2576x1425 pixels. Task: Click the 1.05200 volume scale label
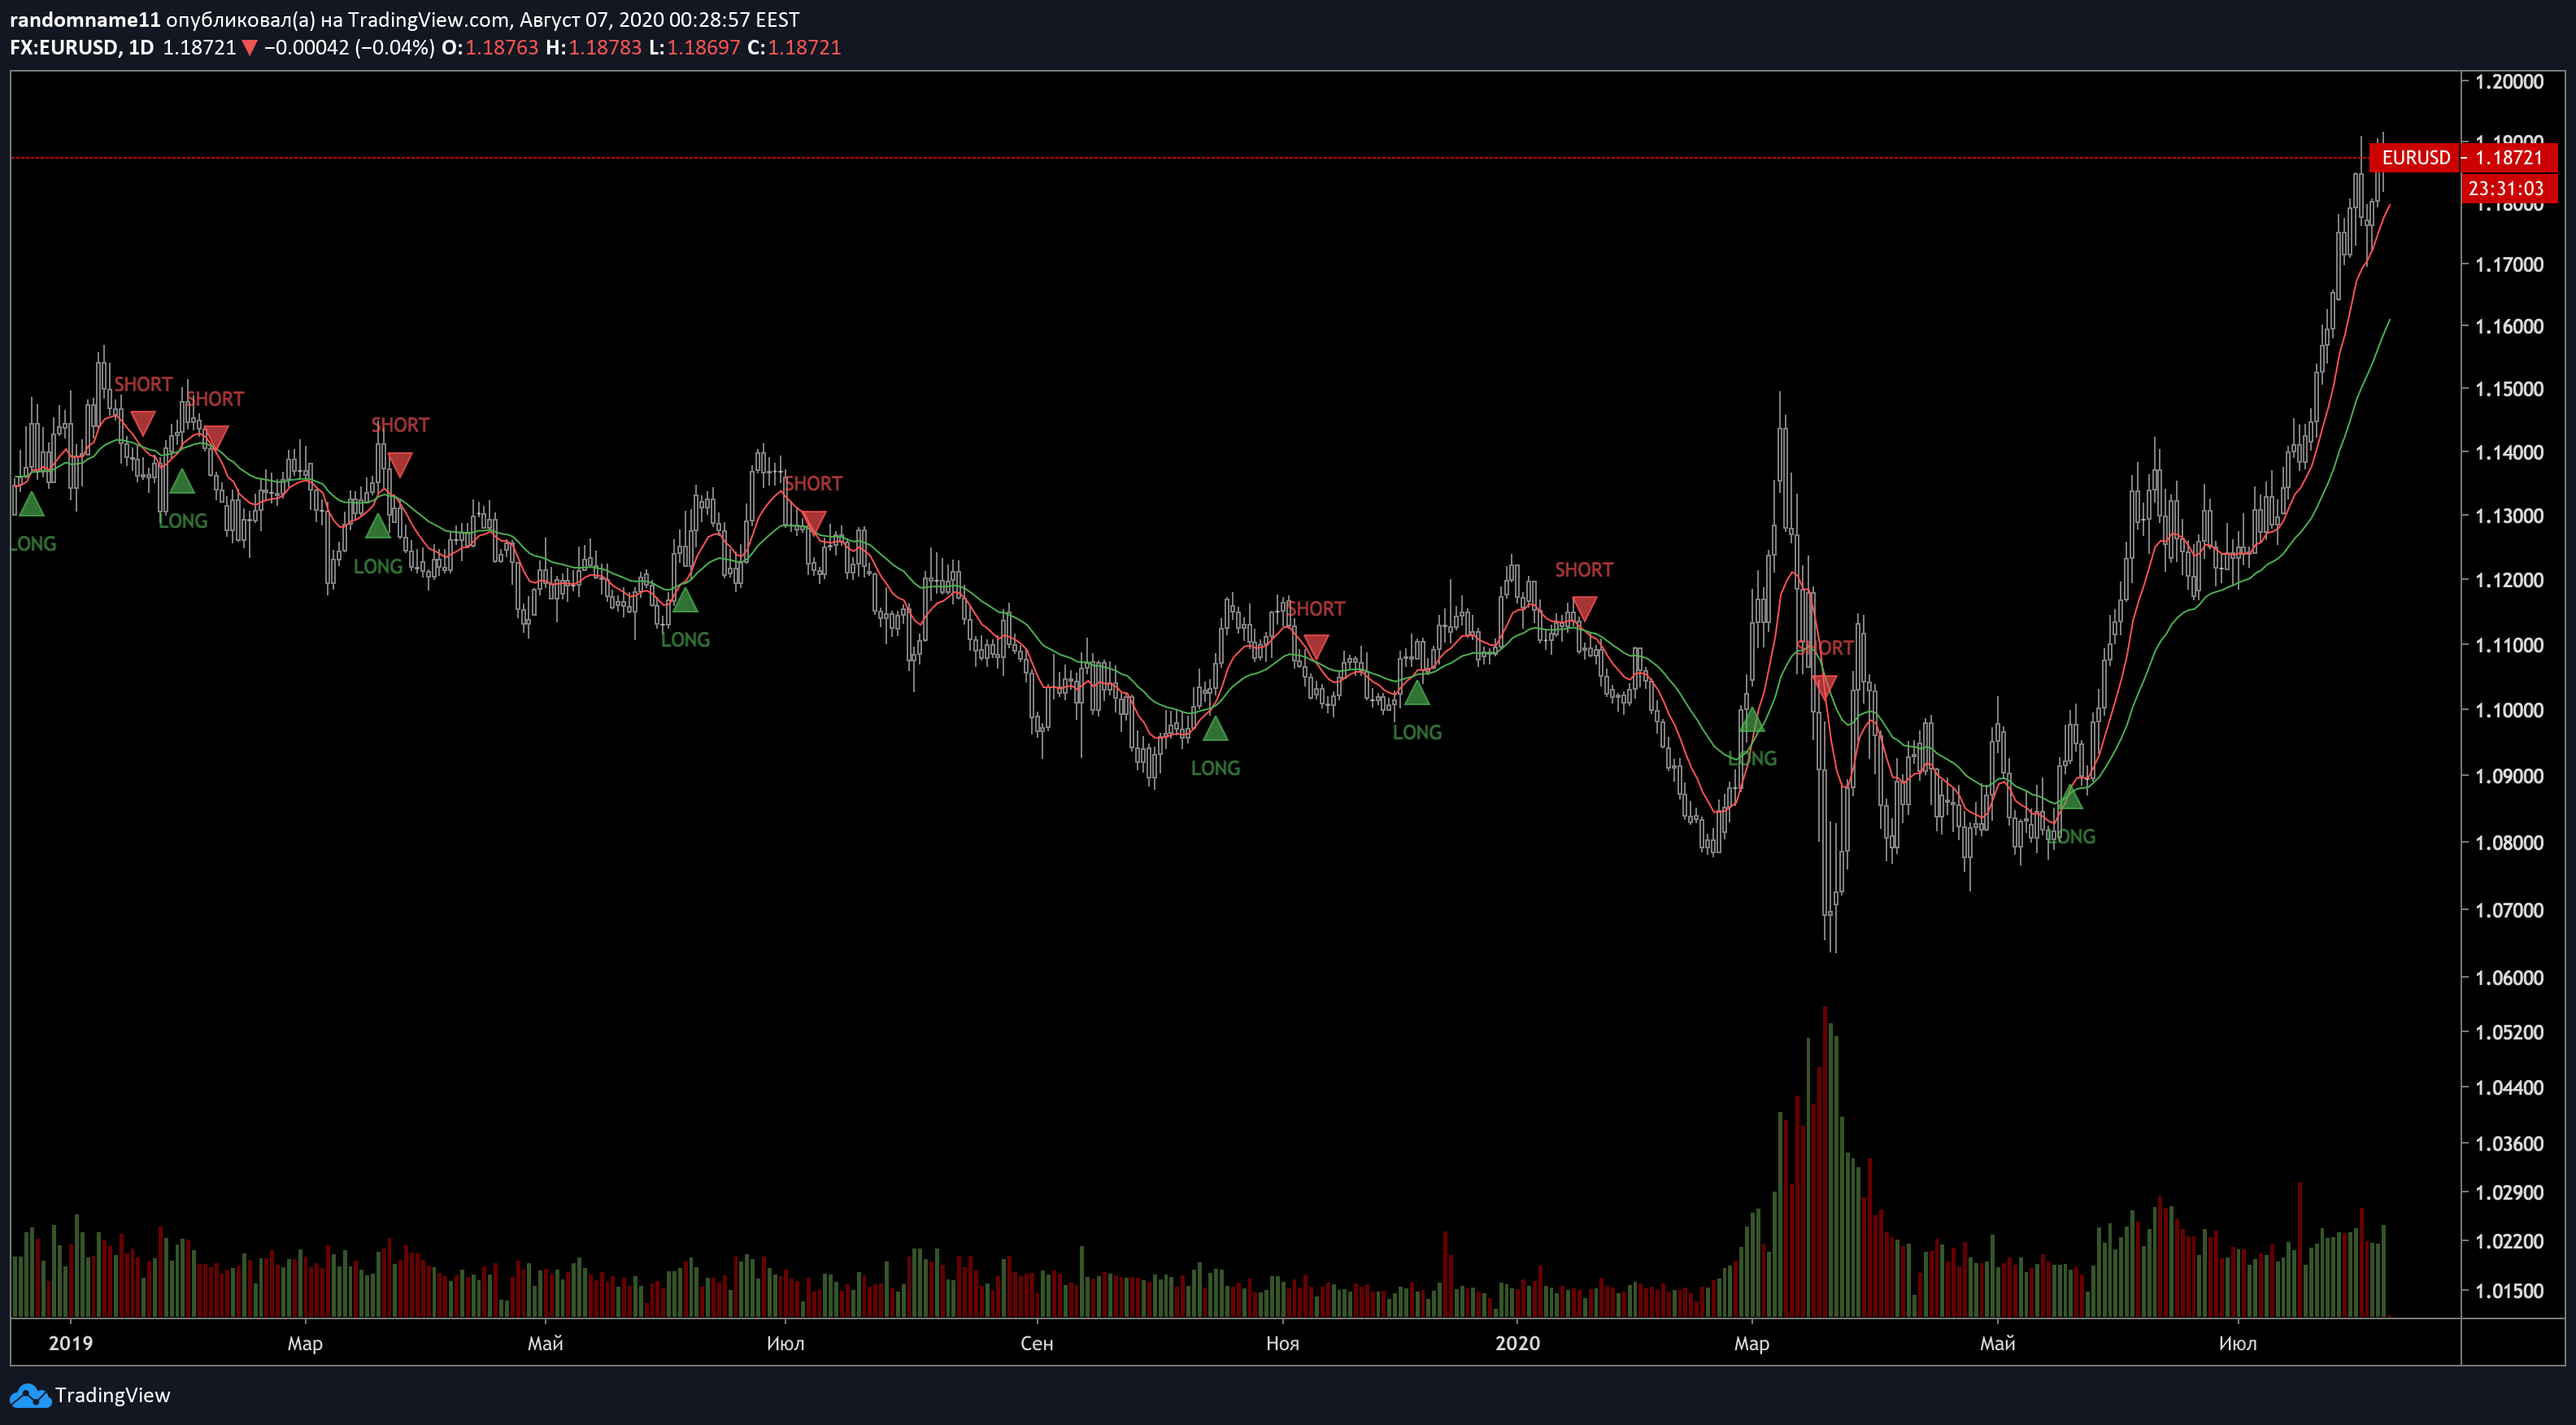[2509, 1032]
